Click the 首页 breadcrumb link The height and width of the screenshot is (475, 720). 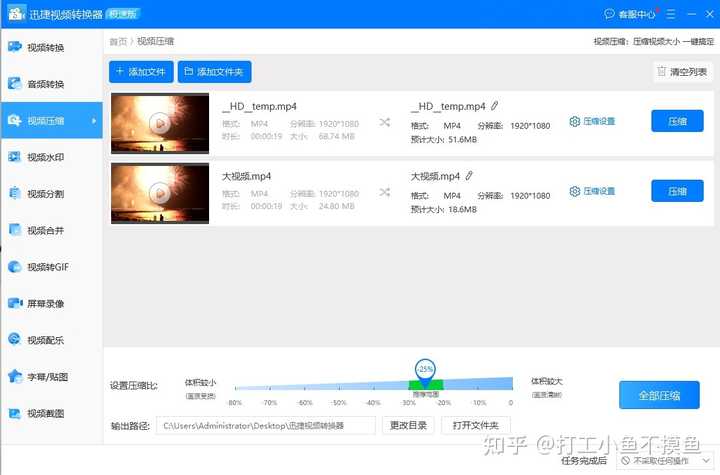click(x=118, y=41)
